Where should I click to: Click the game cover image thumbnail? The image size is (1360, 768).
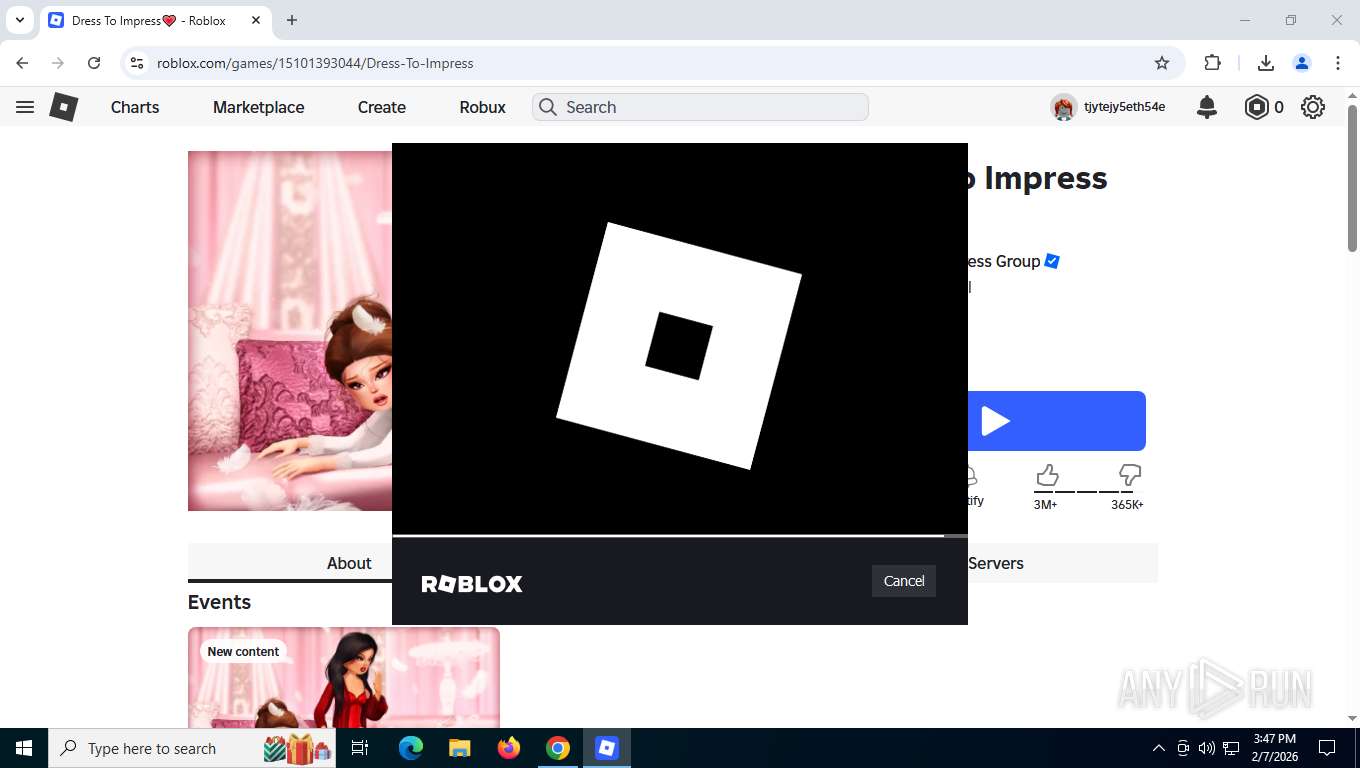point(290,331)
